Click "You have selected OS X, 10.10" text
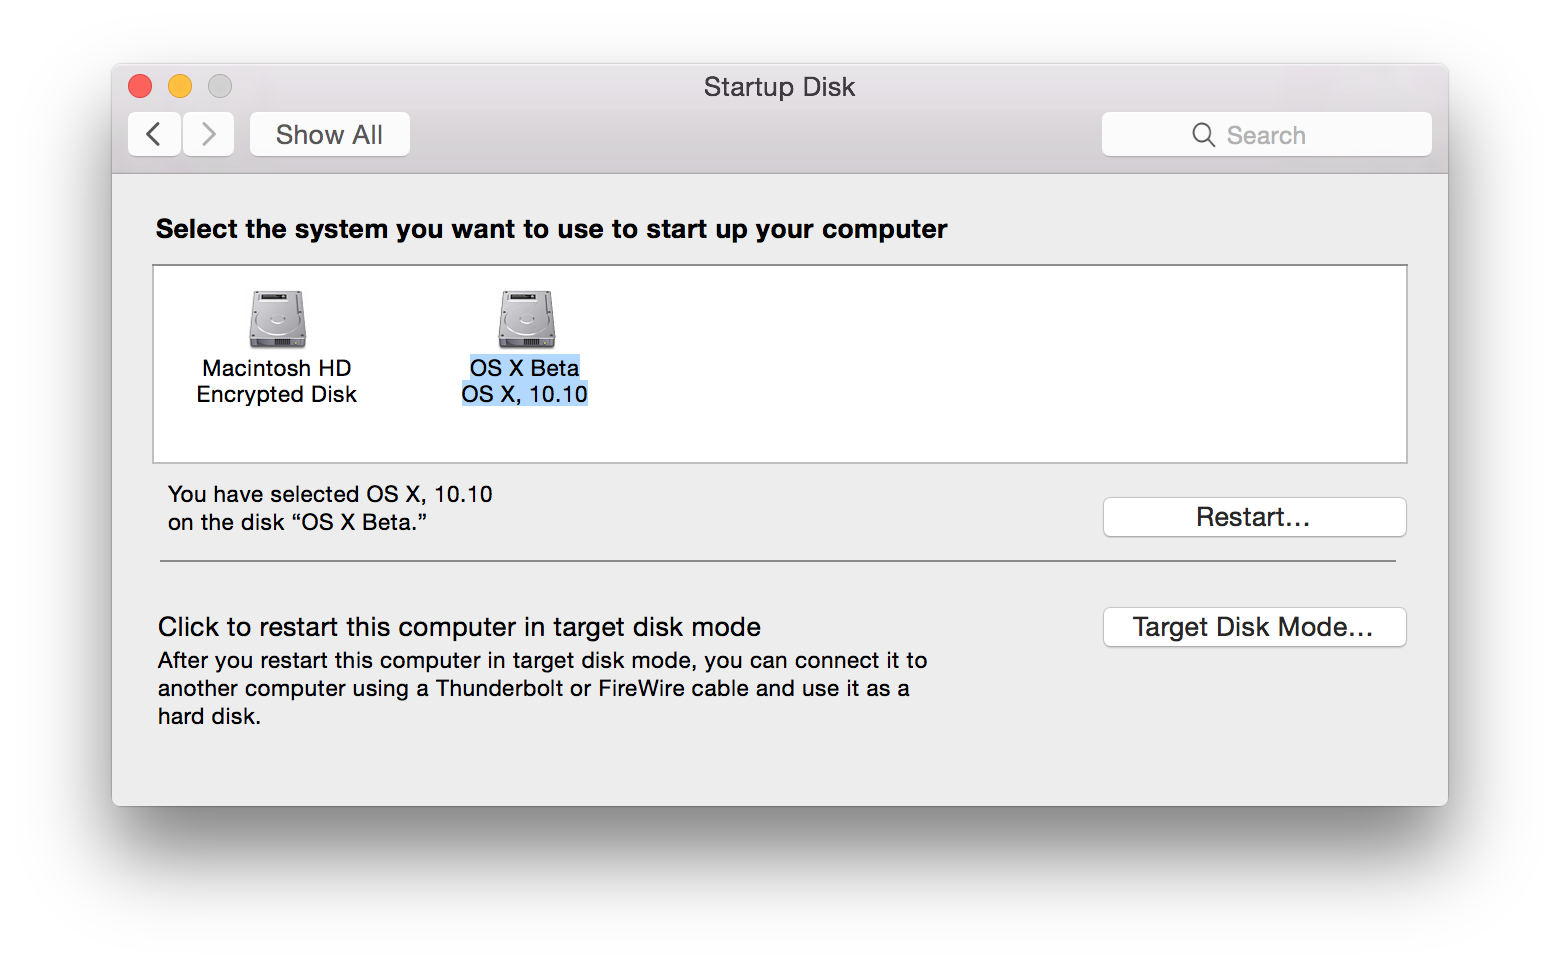Screen dimensions: 1560x966 click(x=330, y=494)
